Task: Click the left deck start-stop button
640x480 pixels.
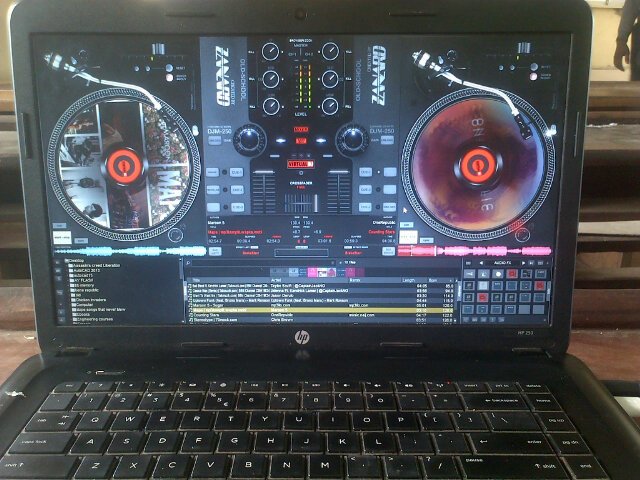Action: click(x=62, y=238)
